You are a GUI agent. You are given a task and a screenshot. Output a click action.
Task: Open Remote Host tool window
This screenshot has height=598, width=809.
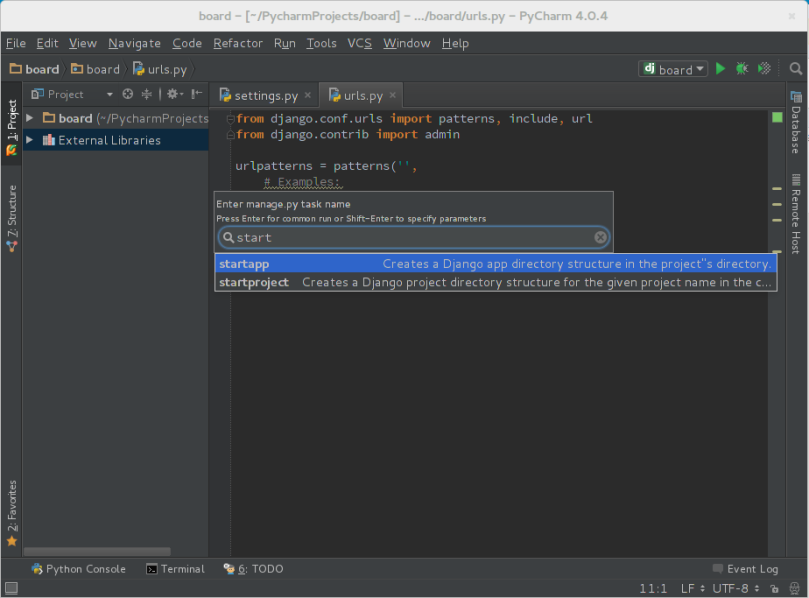pos(796,214)
